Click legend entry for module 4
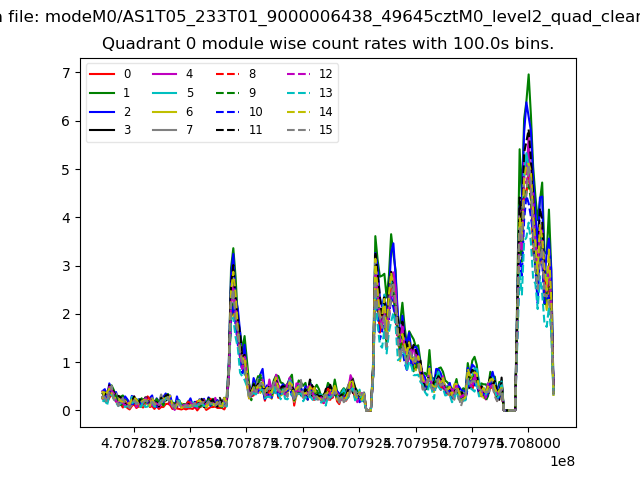This screenshot has height=480, width=640. pyautogui.click(x=173, y=74)
